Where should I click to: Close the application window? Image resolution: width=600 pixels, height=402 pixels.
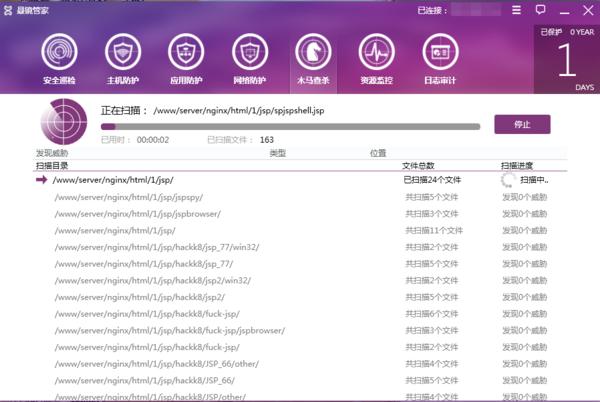588,10
